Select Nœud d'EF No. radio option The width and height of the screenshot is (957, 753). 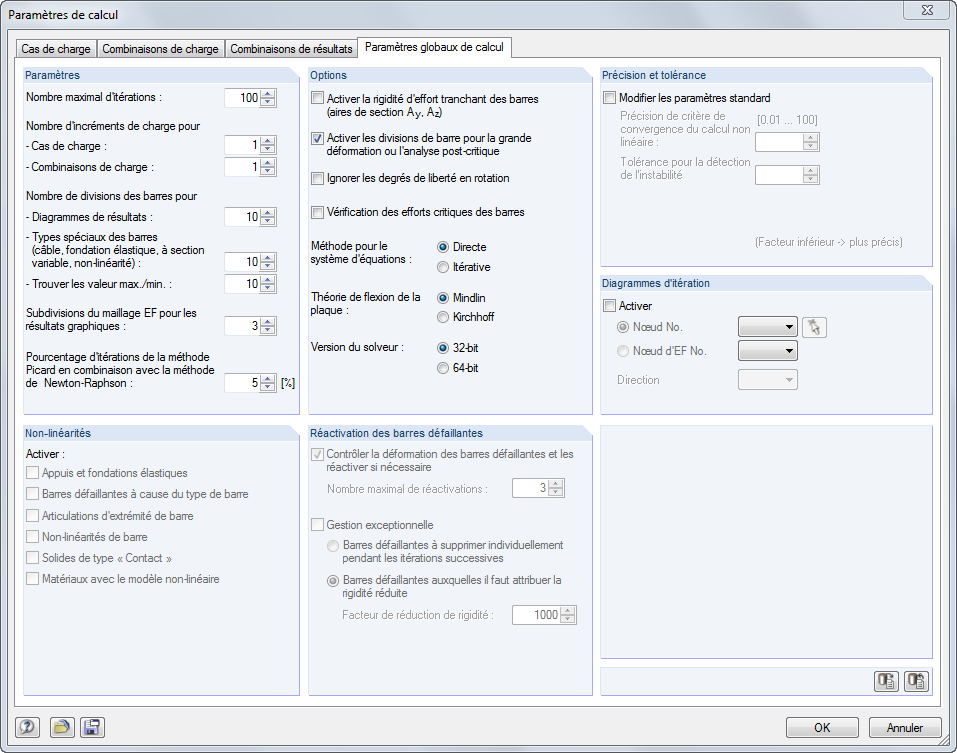tap(623, 351)
